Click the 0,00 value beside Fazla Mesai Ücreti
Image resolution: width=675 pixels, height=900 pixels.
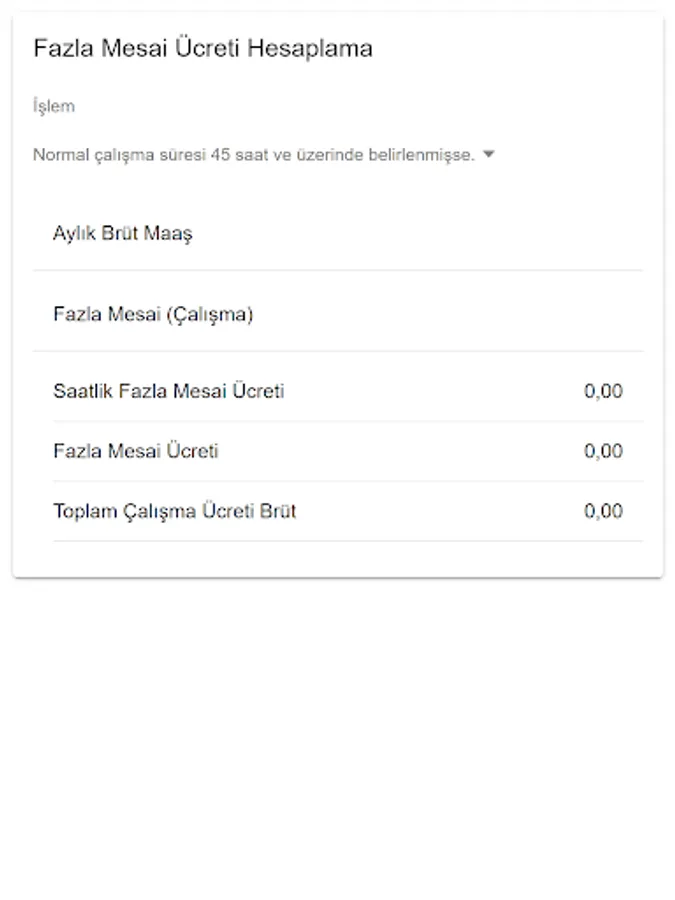coord(603,451)
